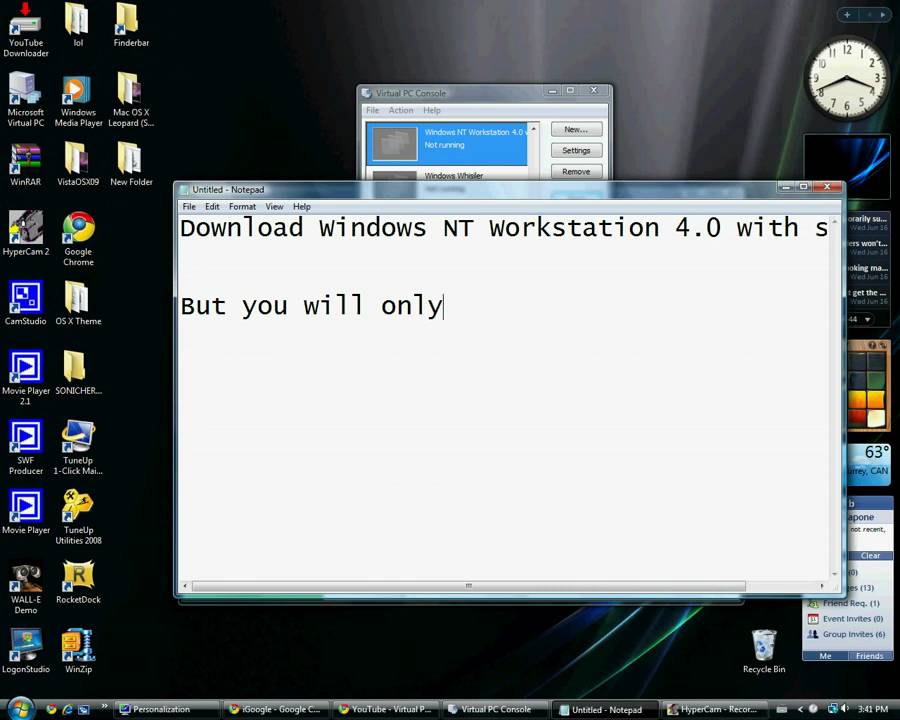
Task: Open Help menu in Virtual PC Console
Action: [432, 110]
